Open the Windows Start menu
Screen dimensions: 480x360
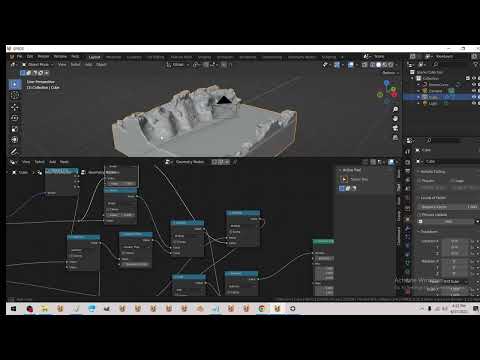coord(14,309)
